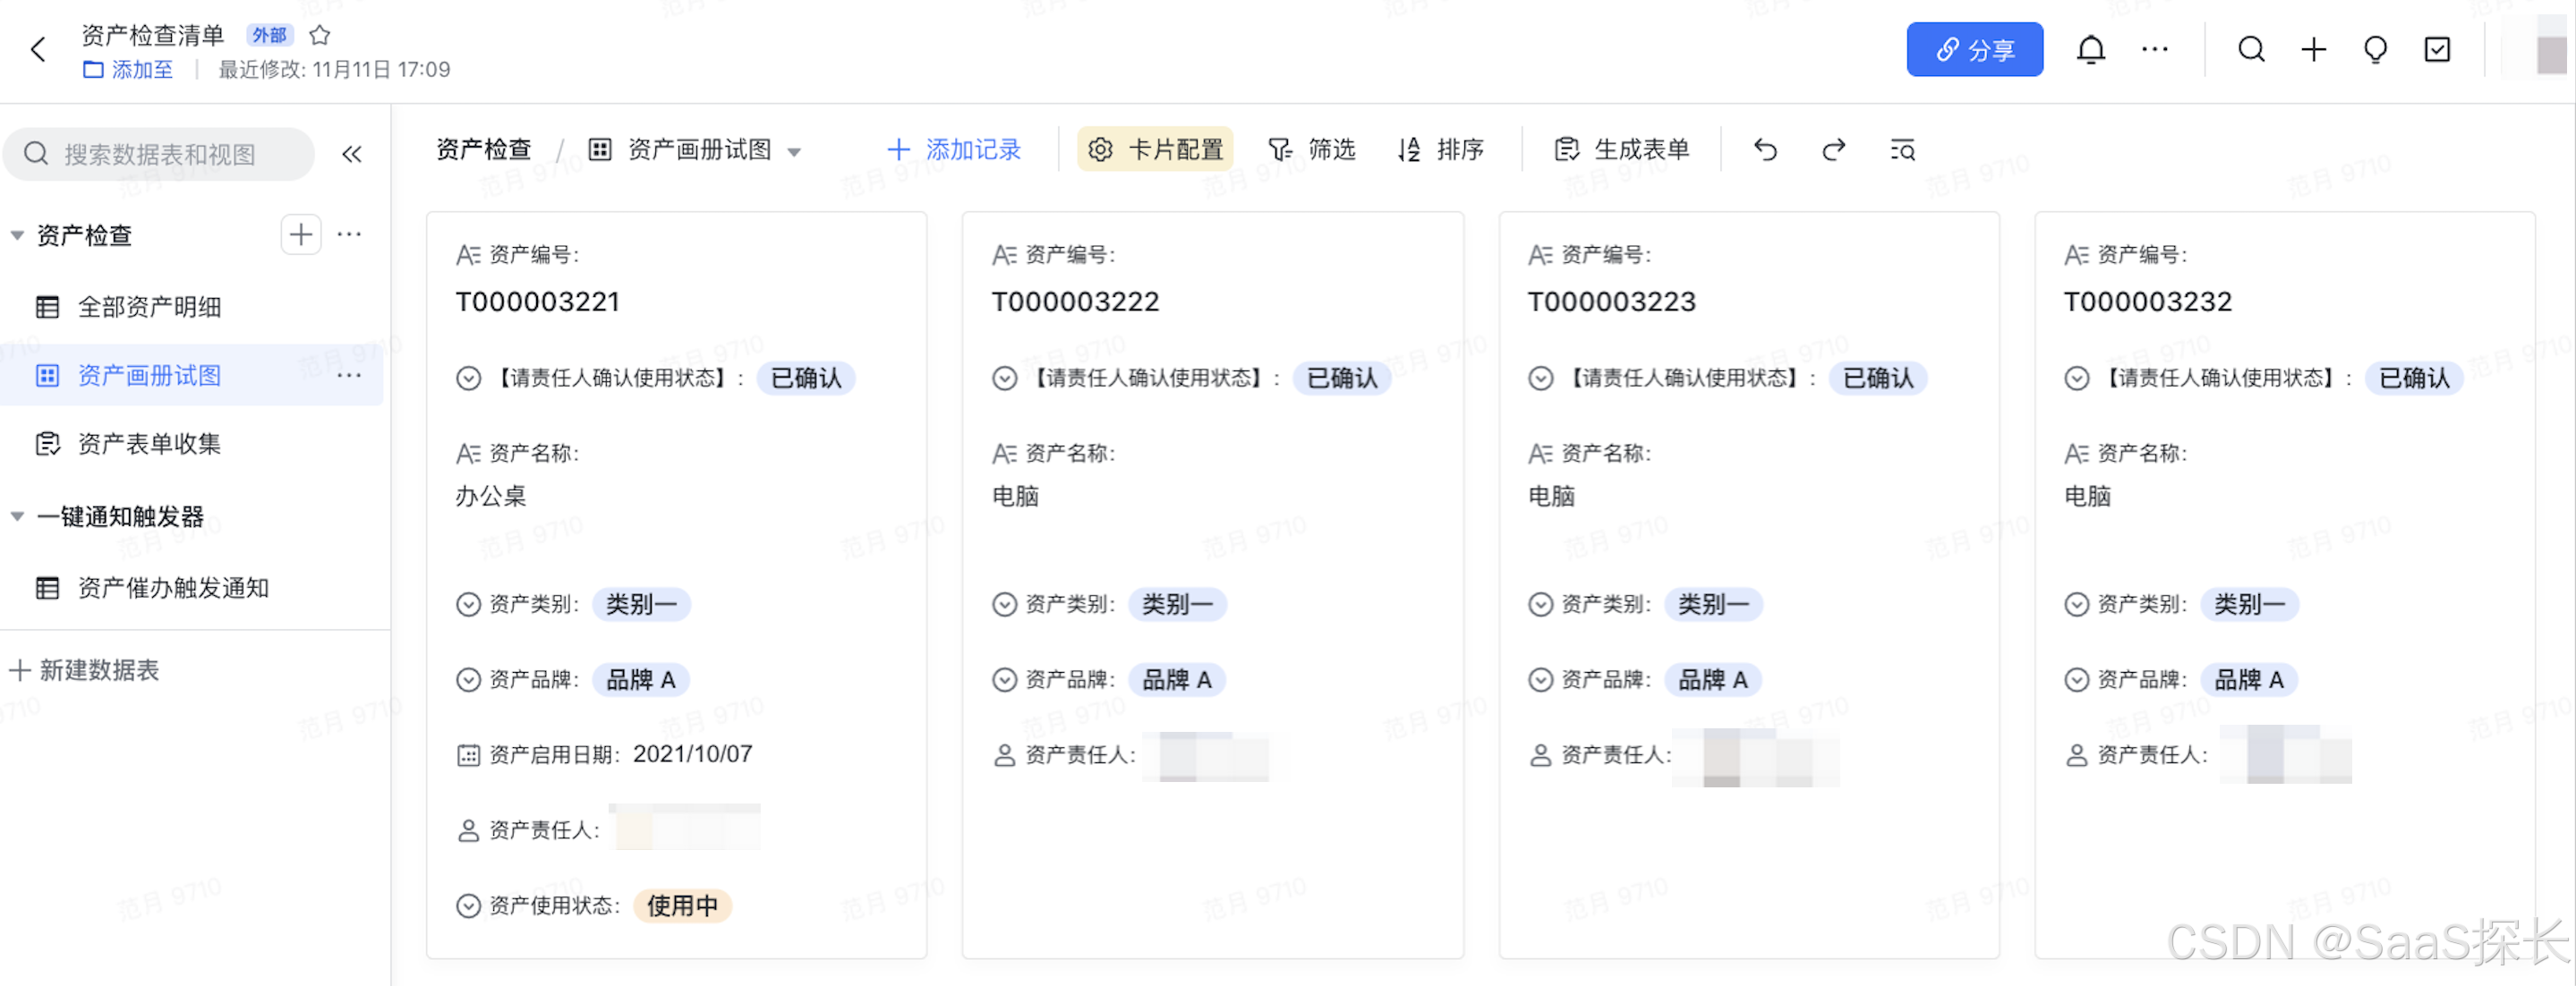The image size is (2576, 986).
Task: Open the notification bell
Action: point(2090,49)
